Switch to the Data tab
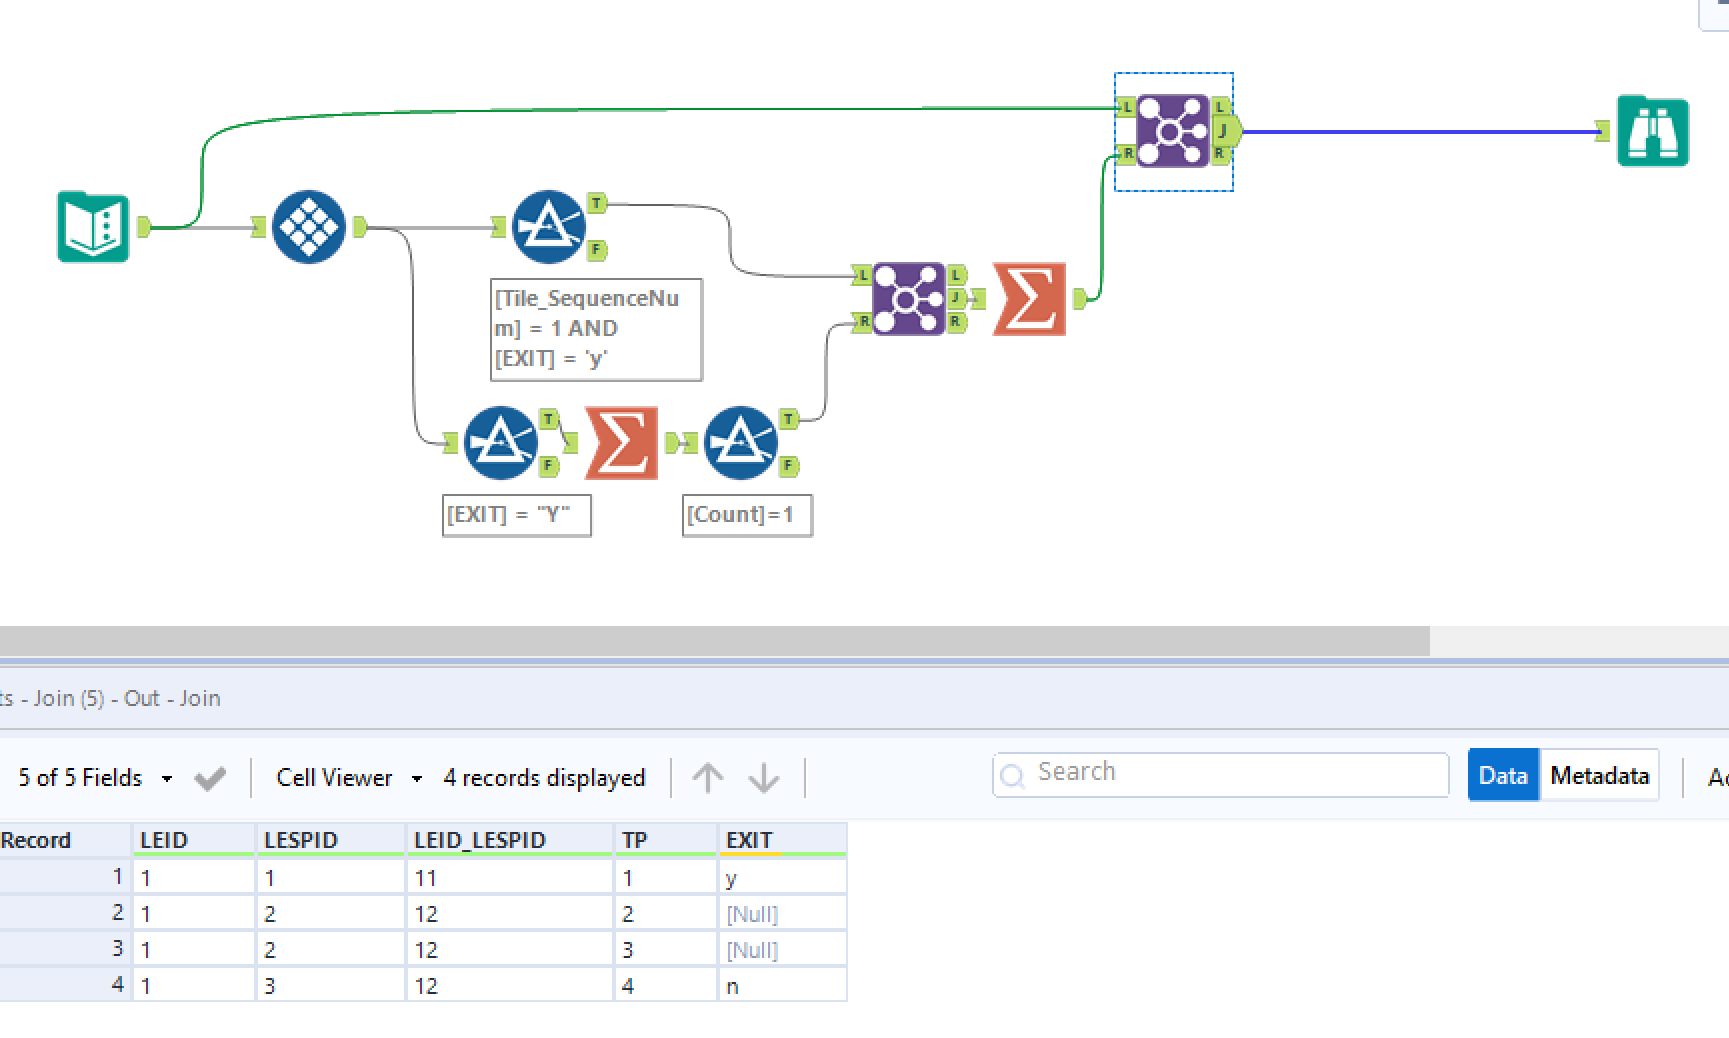 [x=1503, y=775]
